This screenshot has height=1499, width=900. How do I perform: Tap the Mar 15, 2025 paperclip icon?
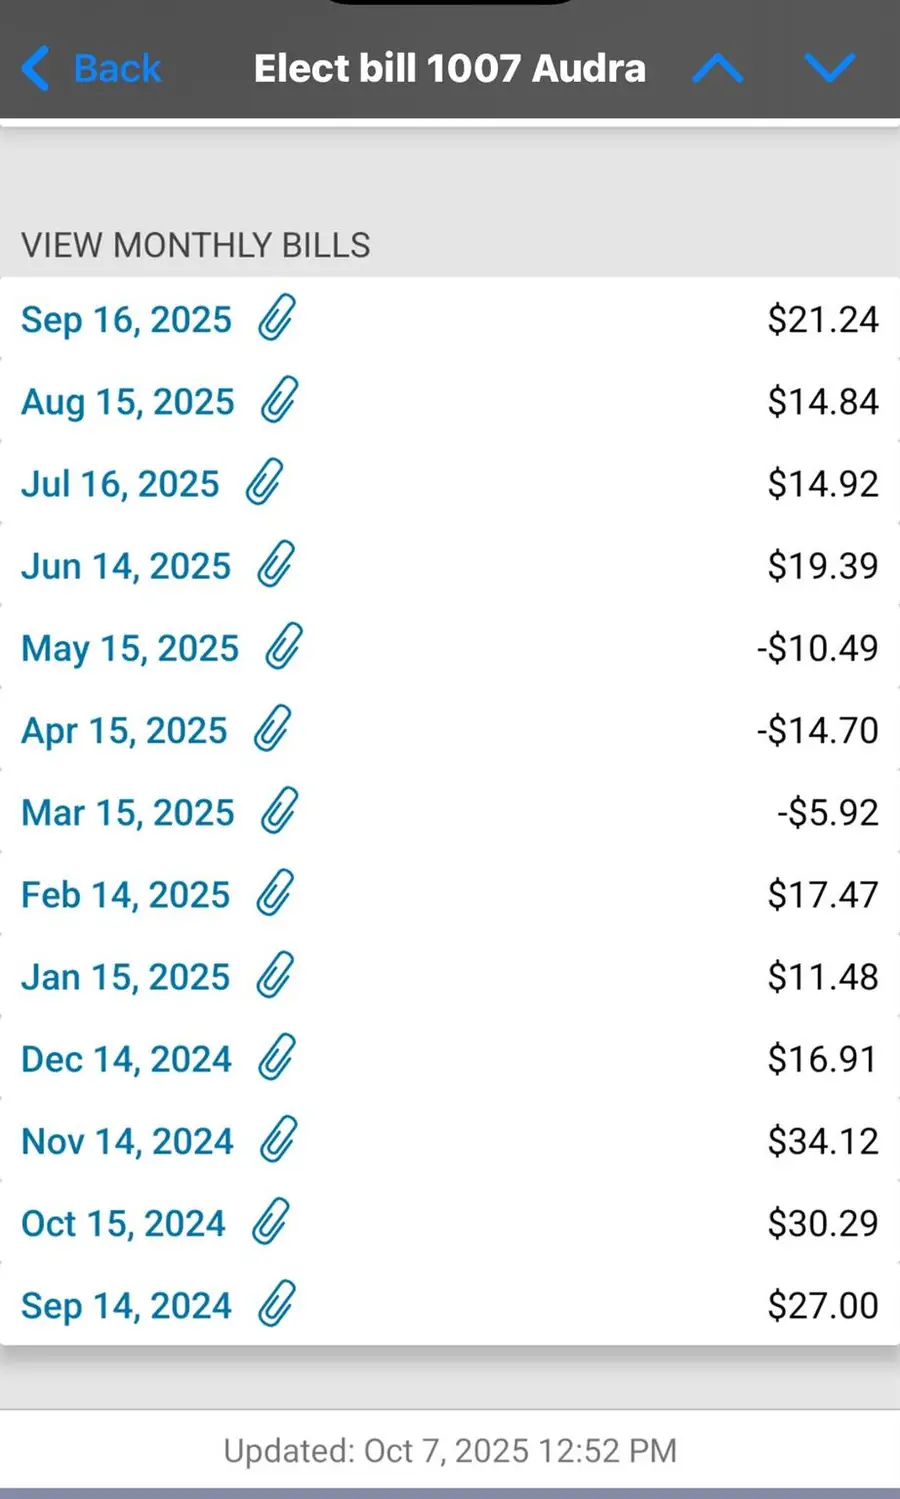(280, 811)
